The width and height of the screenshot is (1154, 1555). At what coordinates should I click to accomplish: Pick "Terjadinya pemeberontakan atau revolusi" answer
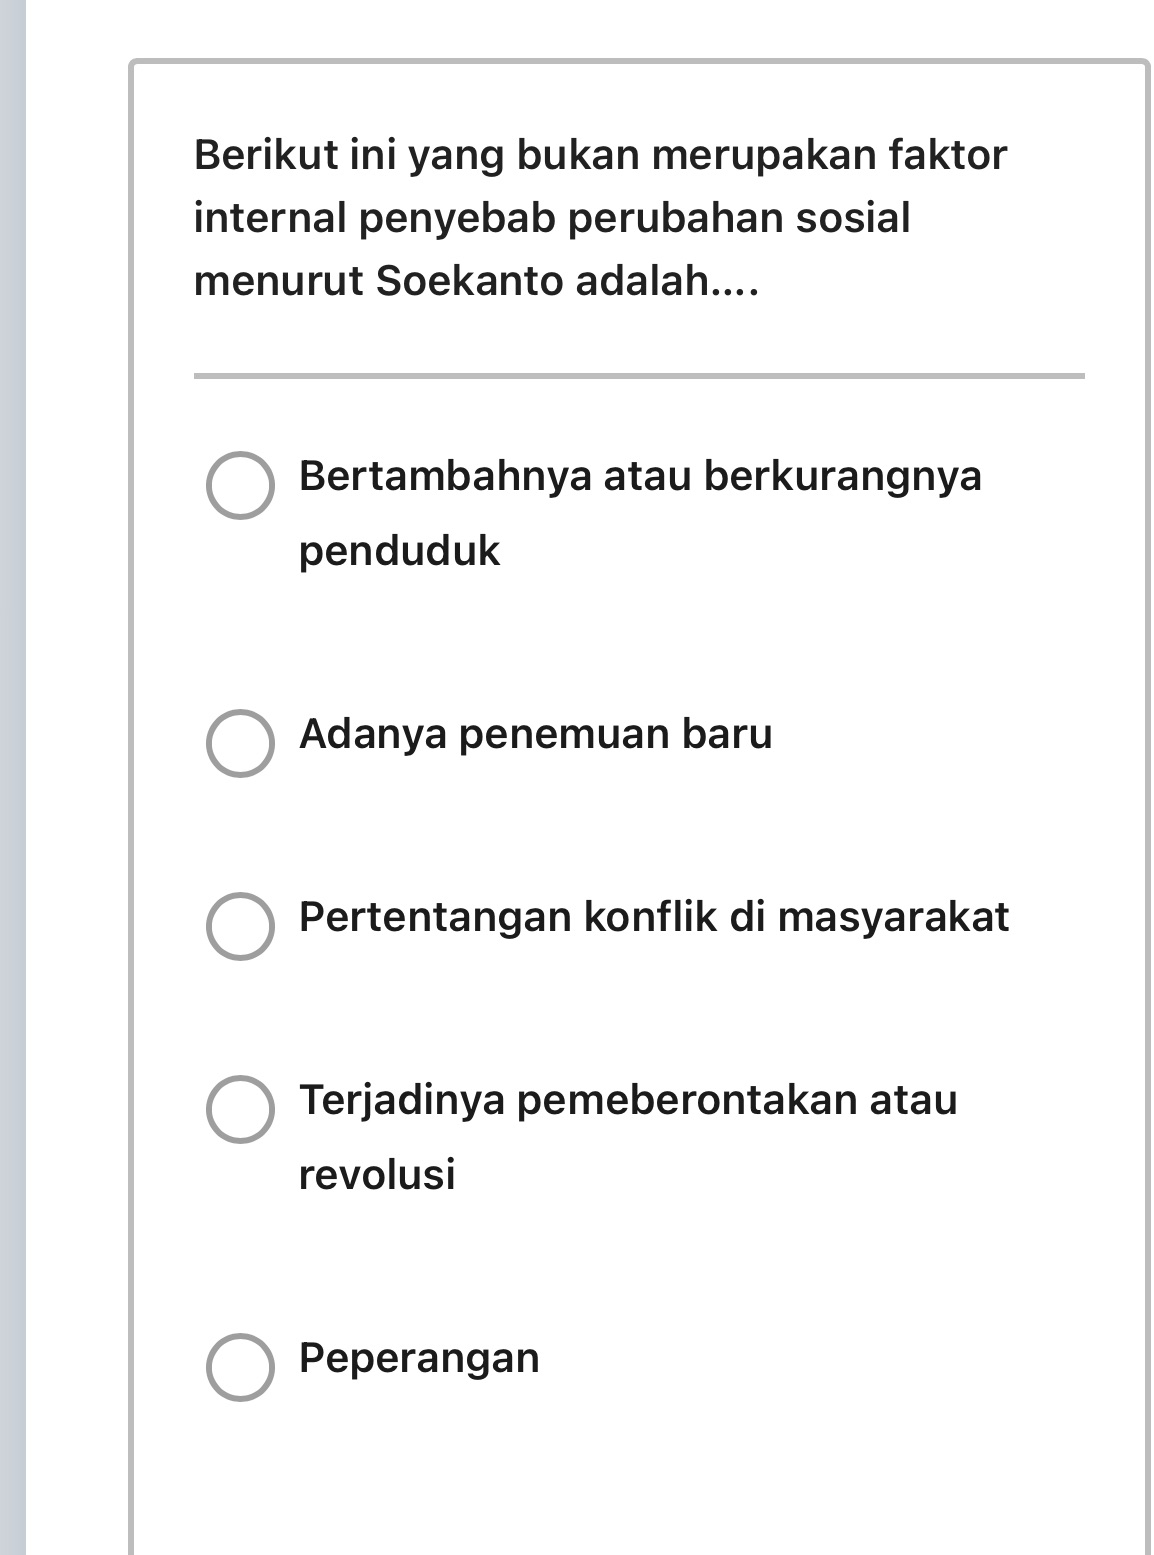pos(240,1110)
